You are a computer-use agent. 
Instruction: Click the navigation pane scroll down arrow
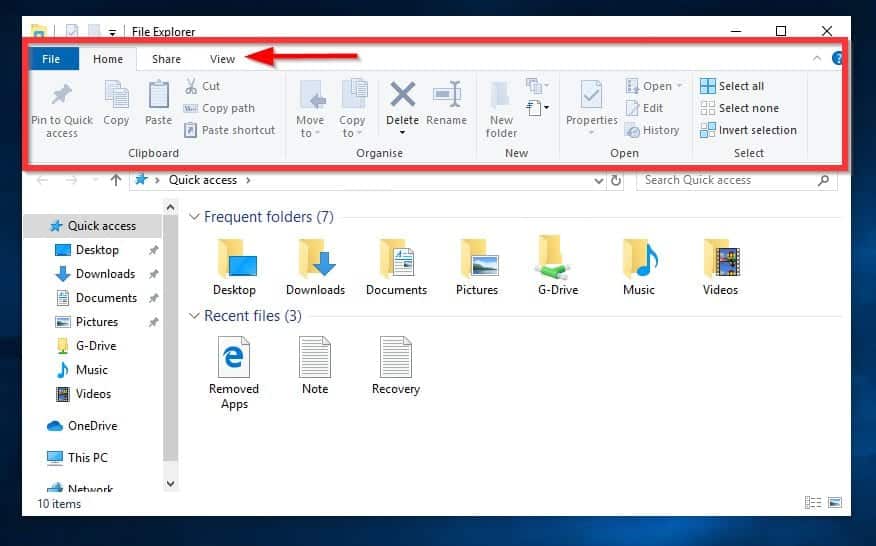(x=170, y=483)
